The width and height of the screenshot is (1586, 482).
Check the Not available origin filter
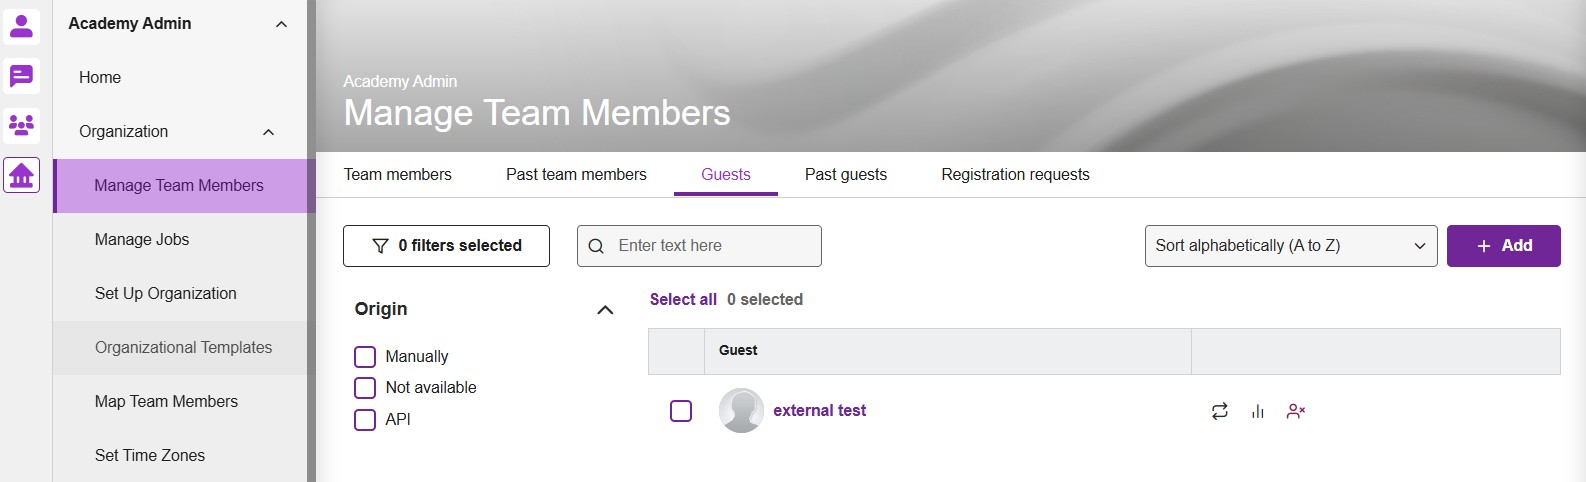coord(365,388)
